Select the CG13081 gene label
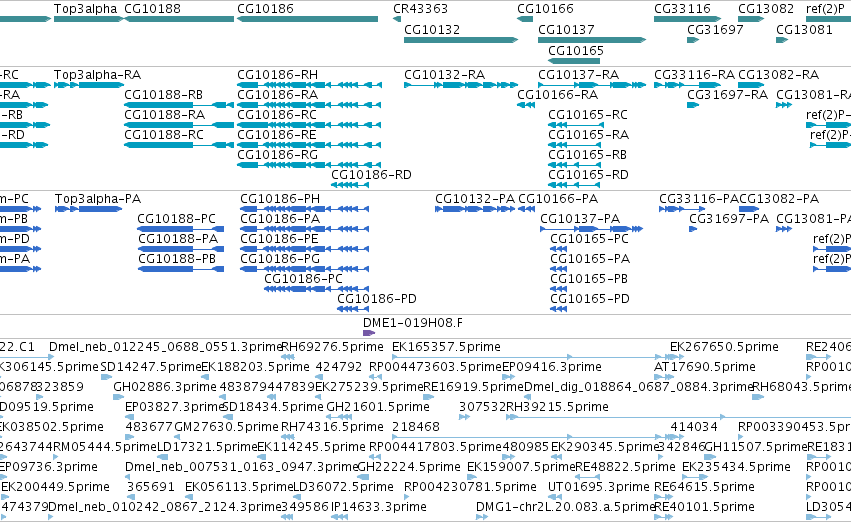This screenshot has width=851, height=522. pyautogui.click(x=804, y=29)
